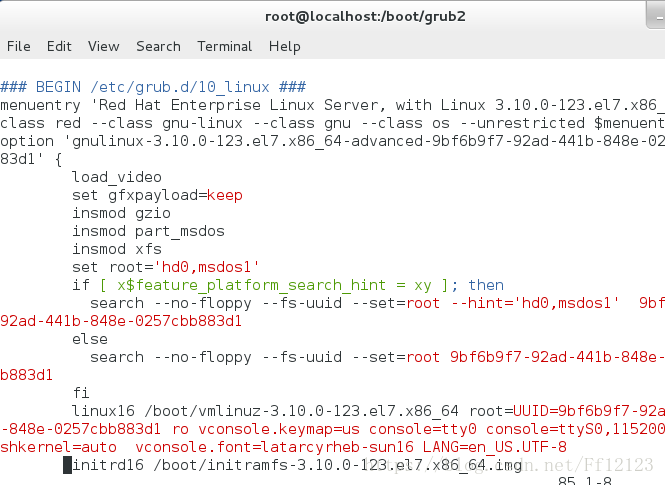Click '/boot/vmlinuz-3.10.0-123.el7.x86_64' path
This screenshot has height=485, width=665.
coord(301,411)
